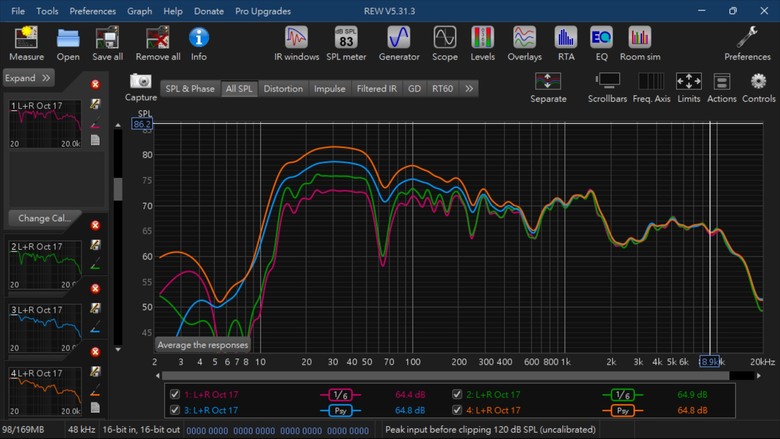The image size is (780, 439).
Task: Remove measurement 4 with red X
Action: pyautogui.click(x=95, y=351)
